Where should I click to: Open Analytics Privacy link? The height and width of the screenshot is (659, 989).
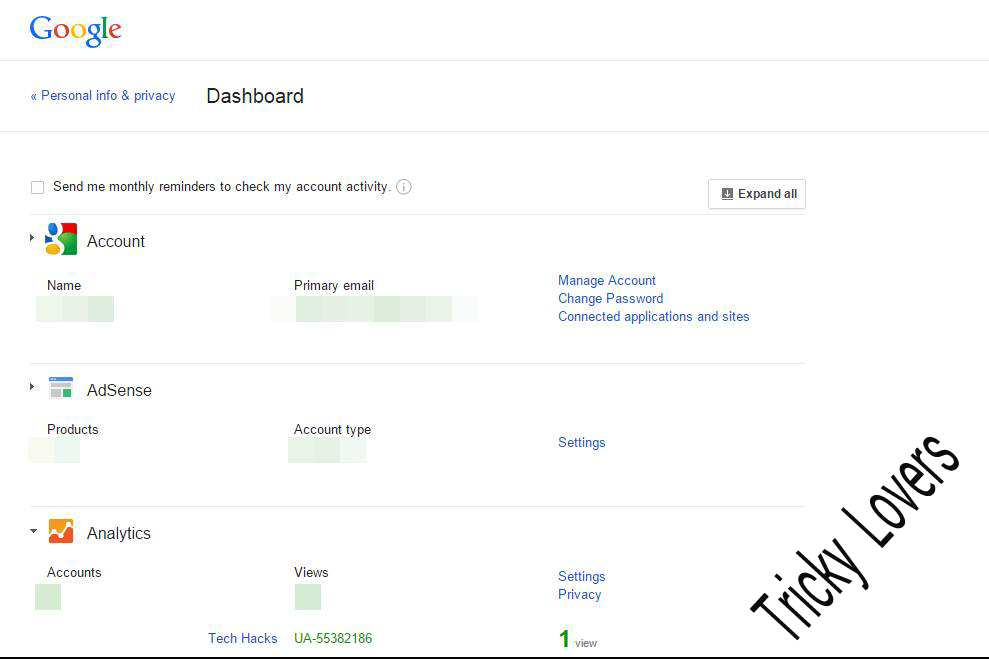(x=580, y=595)
